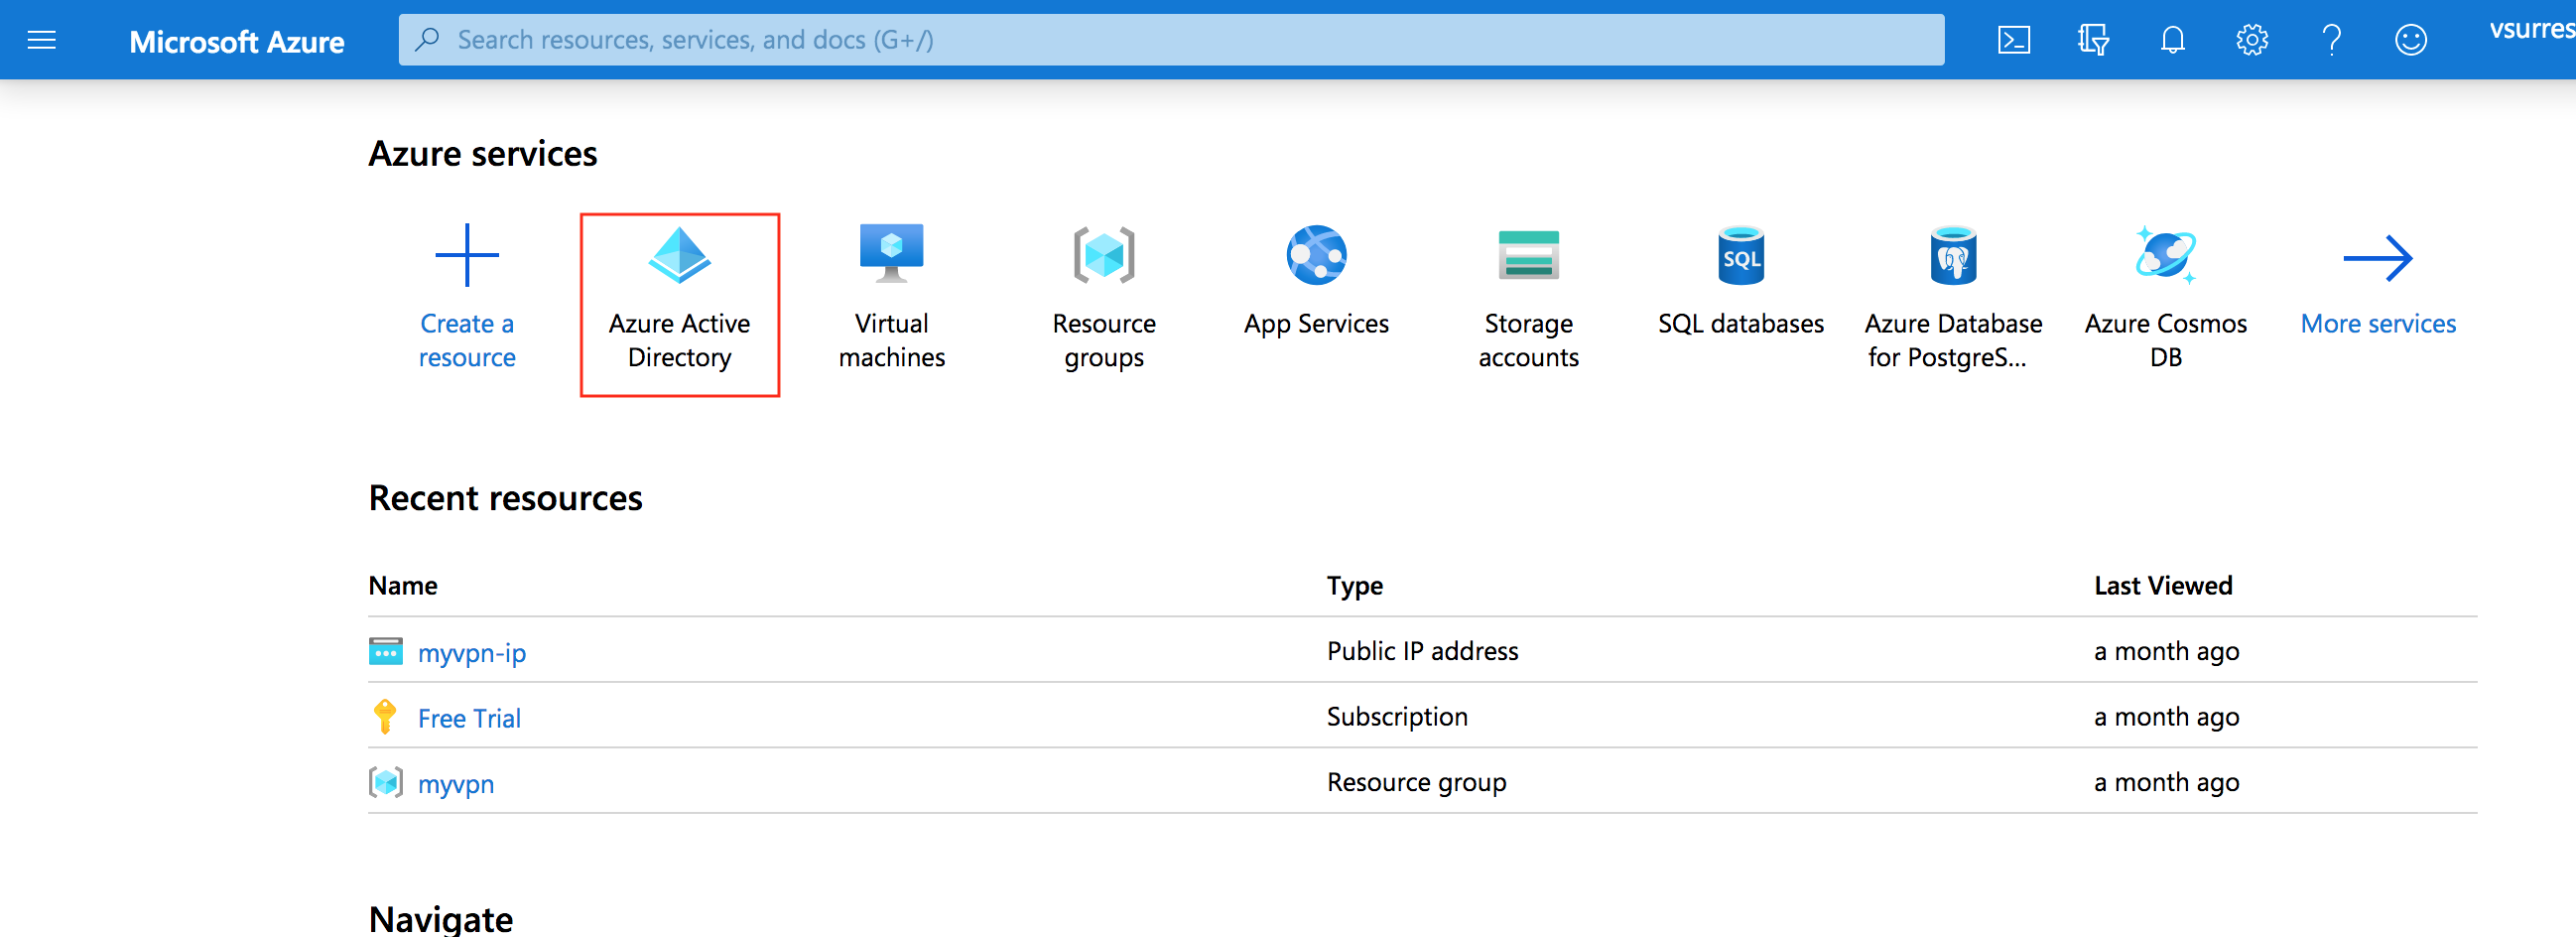This screenshot has width=2576, height=937.
Task: Open portal settings gear
Action: [2251, 40]
